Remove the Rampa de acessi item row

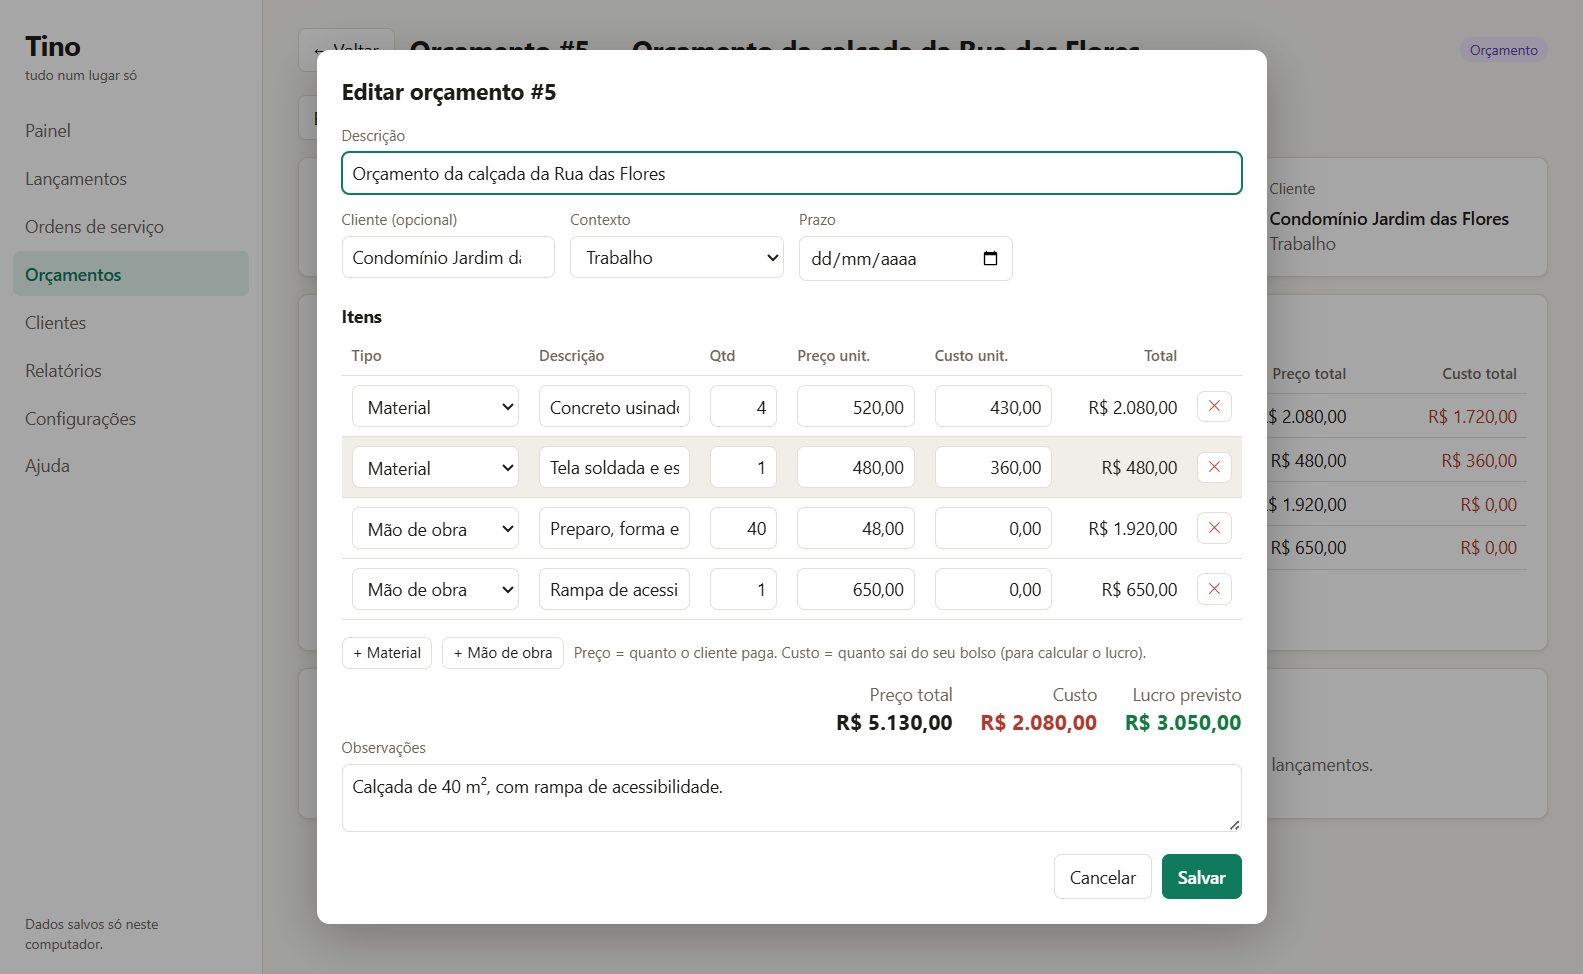[1214, 589]
